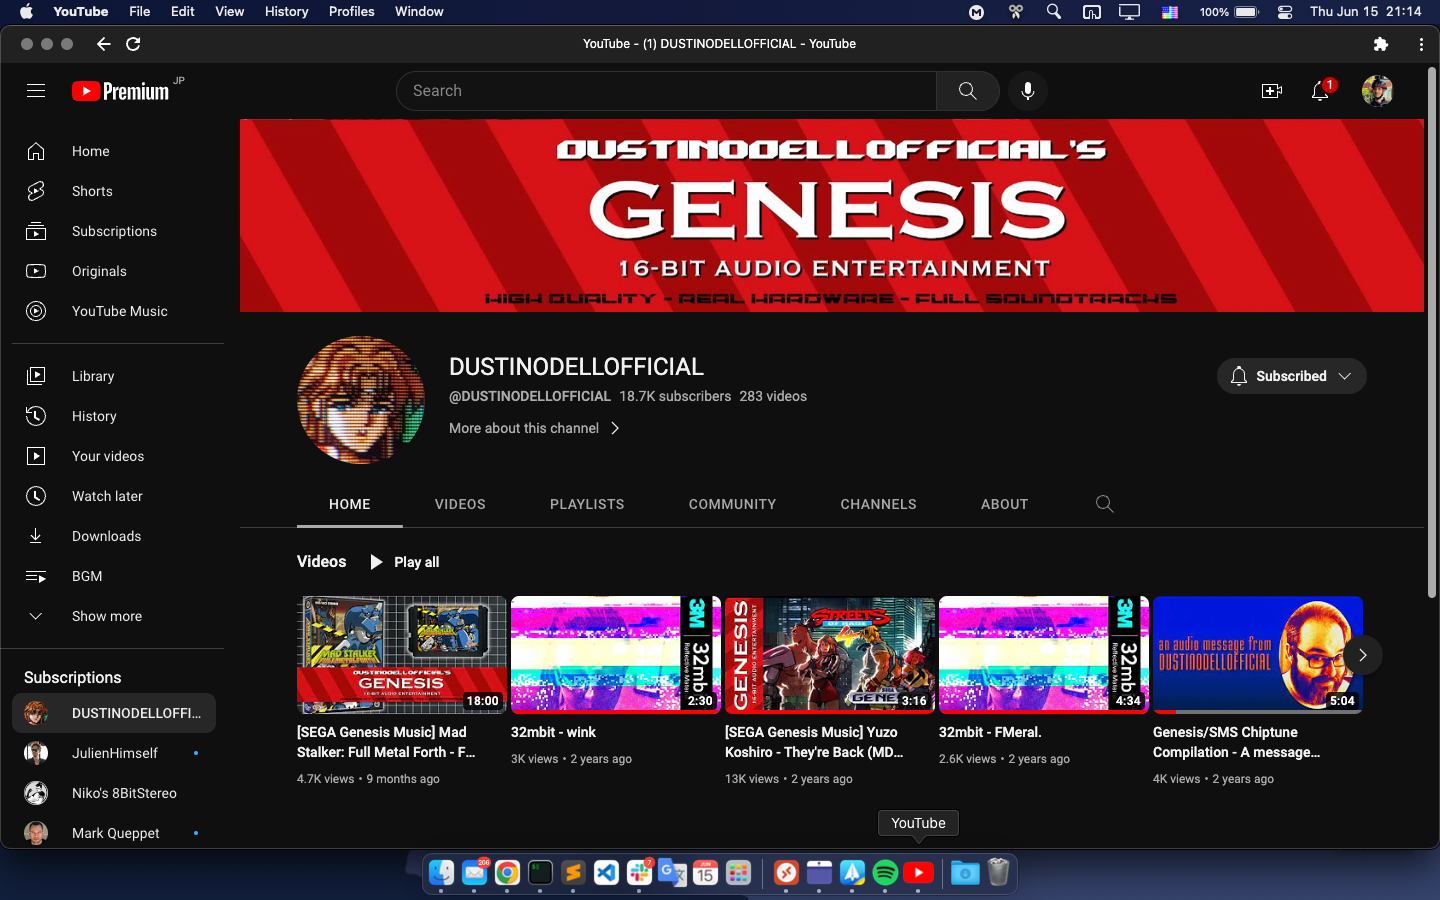The image size is (1440, 900).
Task: Open the notifications bell
Action: click(1320, 91)
